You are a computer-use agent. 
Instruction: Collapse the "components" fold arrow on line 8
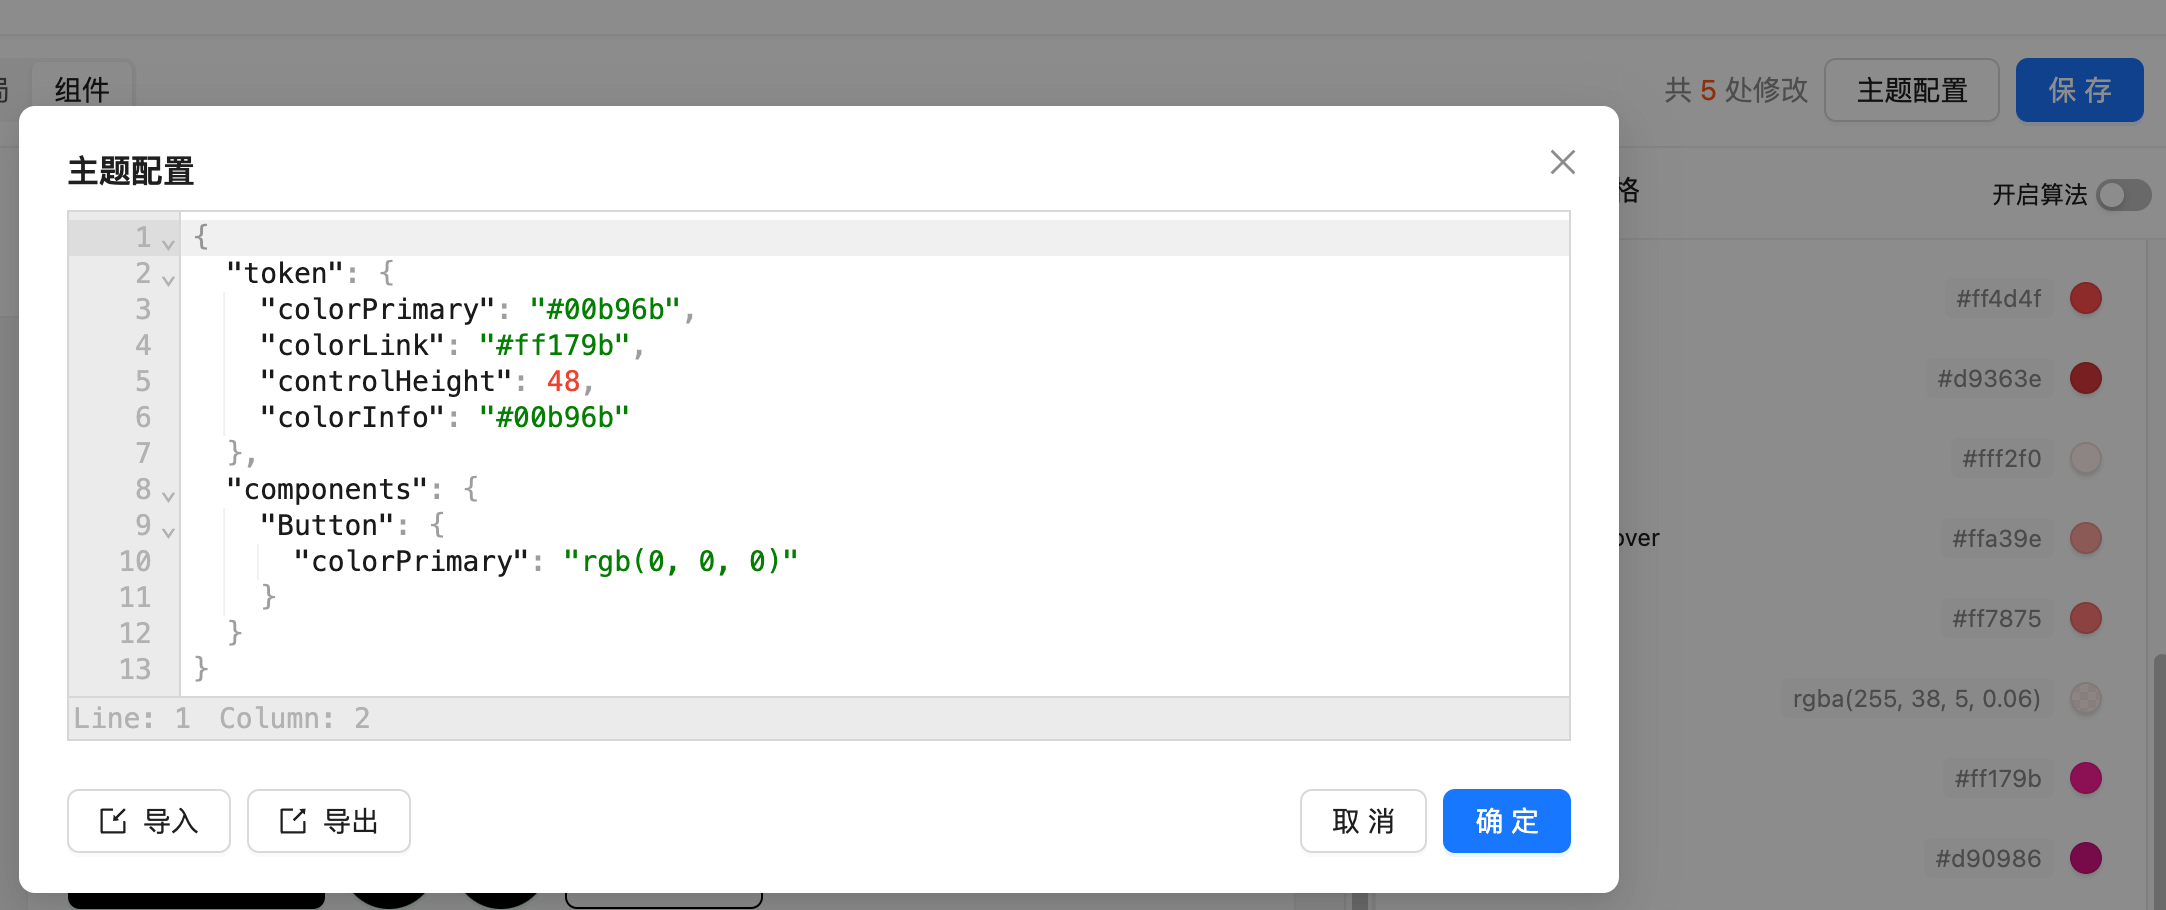[x=168, y=496]
